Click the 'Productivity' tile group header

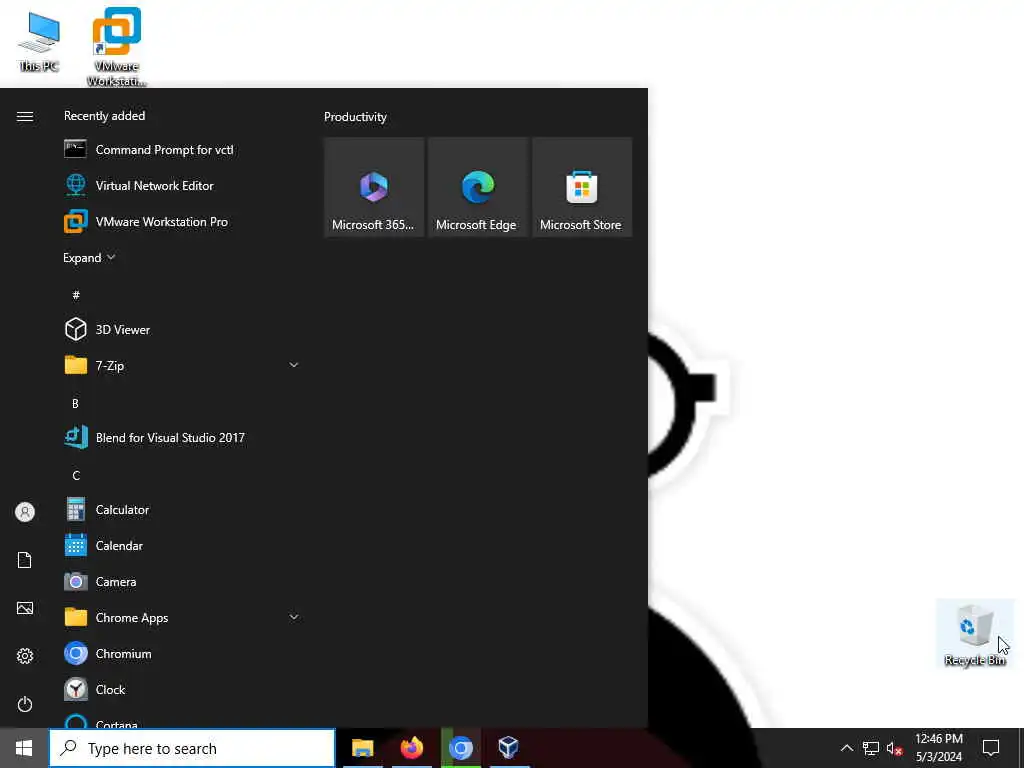coord(355,117)
